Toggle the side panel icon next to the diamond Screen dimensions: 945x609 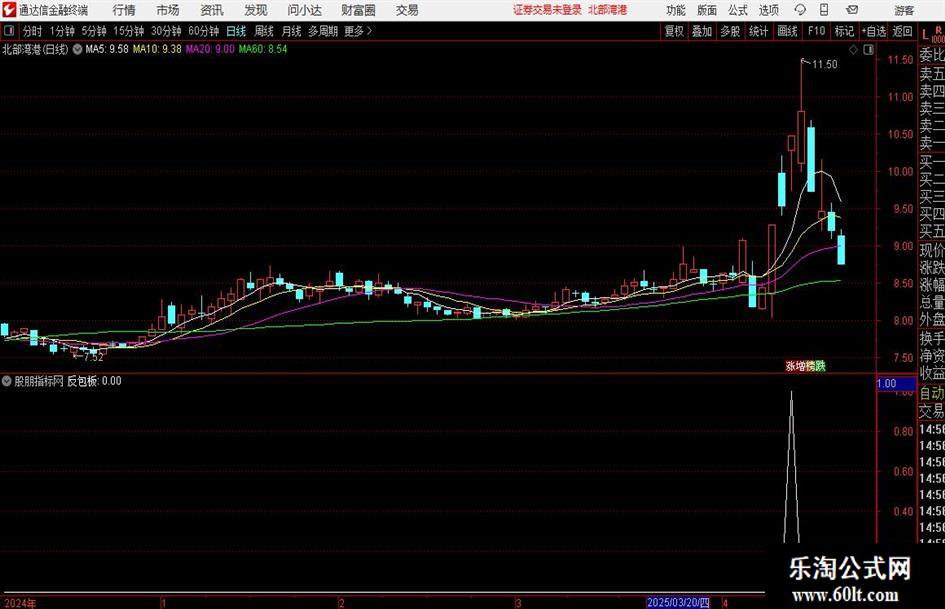tap(868, 50)
